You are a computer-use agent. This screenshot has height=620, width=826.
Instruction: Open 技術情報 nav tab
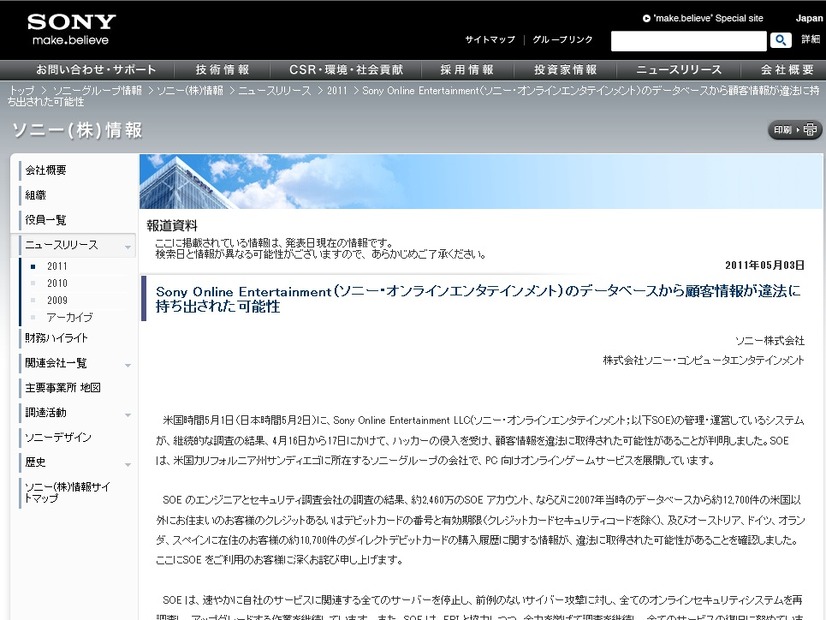tap(222, 70)
